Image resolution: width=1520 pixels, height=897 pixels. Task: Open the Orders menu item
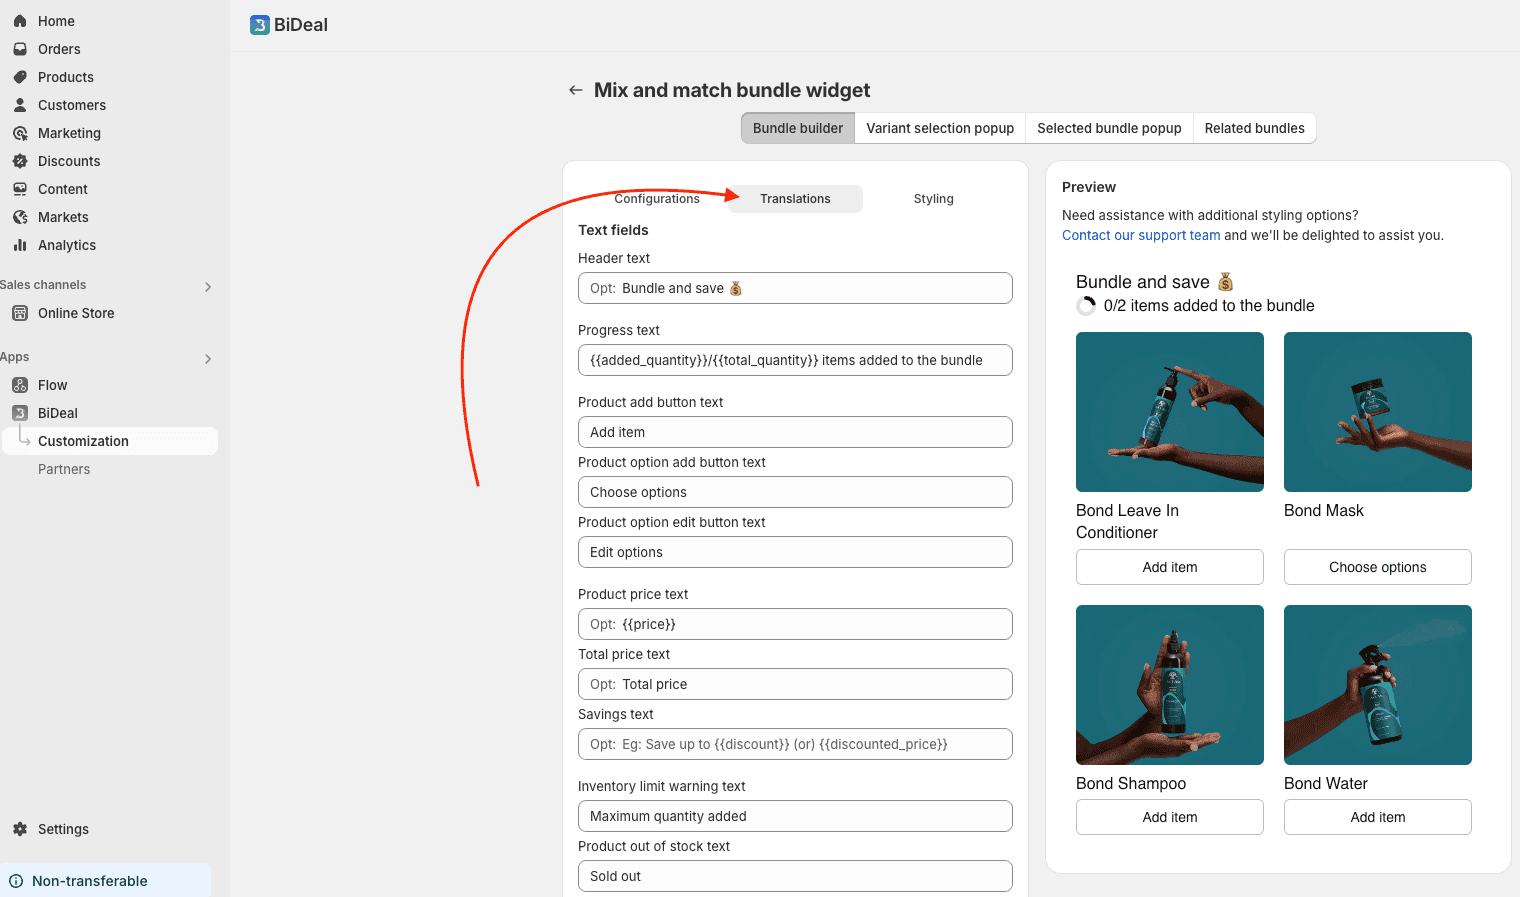tap(59, 49)
